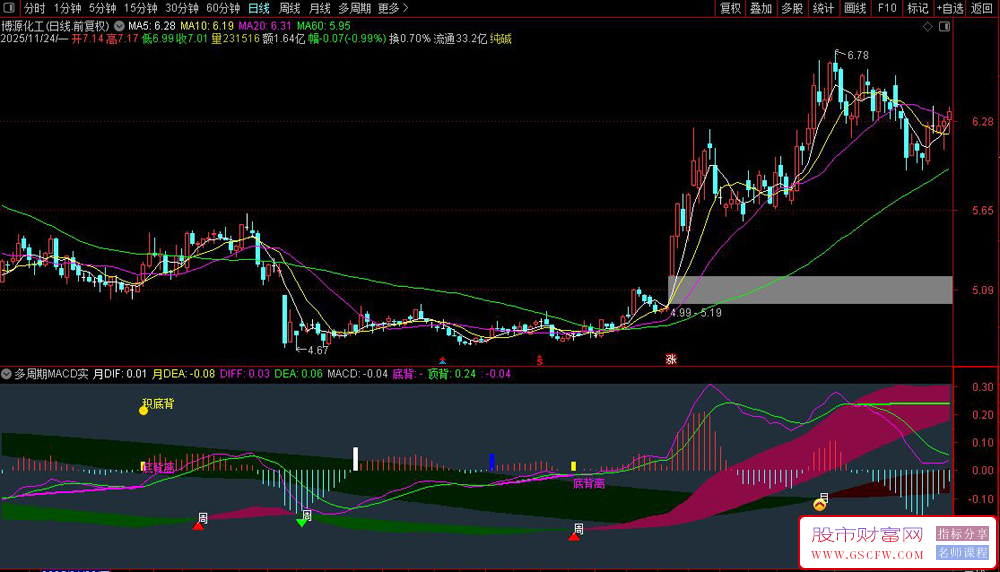Image resolution: width=1000 pixels, height=572 pixels.
Task: Click the MACD: -0.04 value
Action: pyautogui.click(x=357, y=374)
